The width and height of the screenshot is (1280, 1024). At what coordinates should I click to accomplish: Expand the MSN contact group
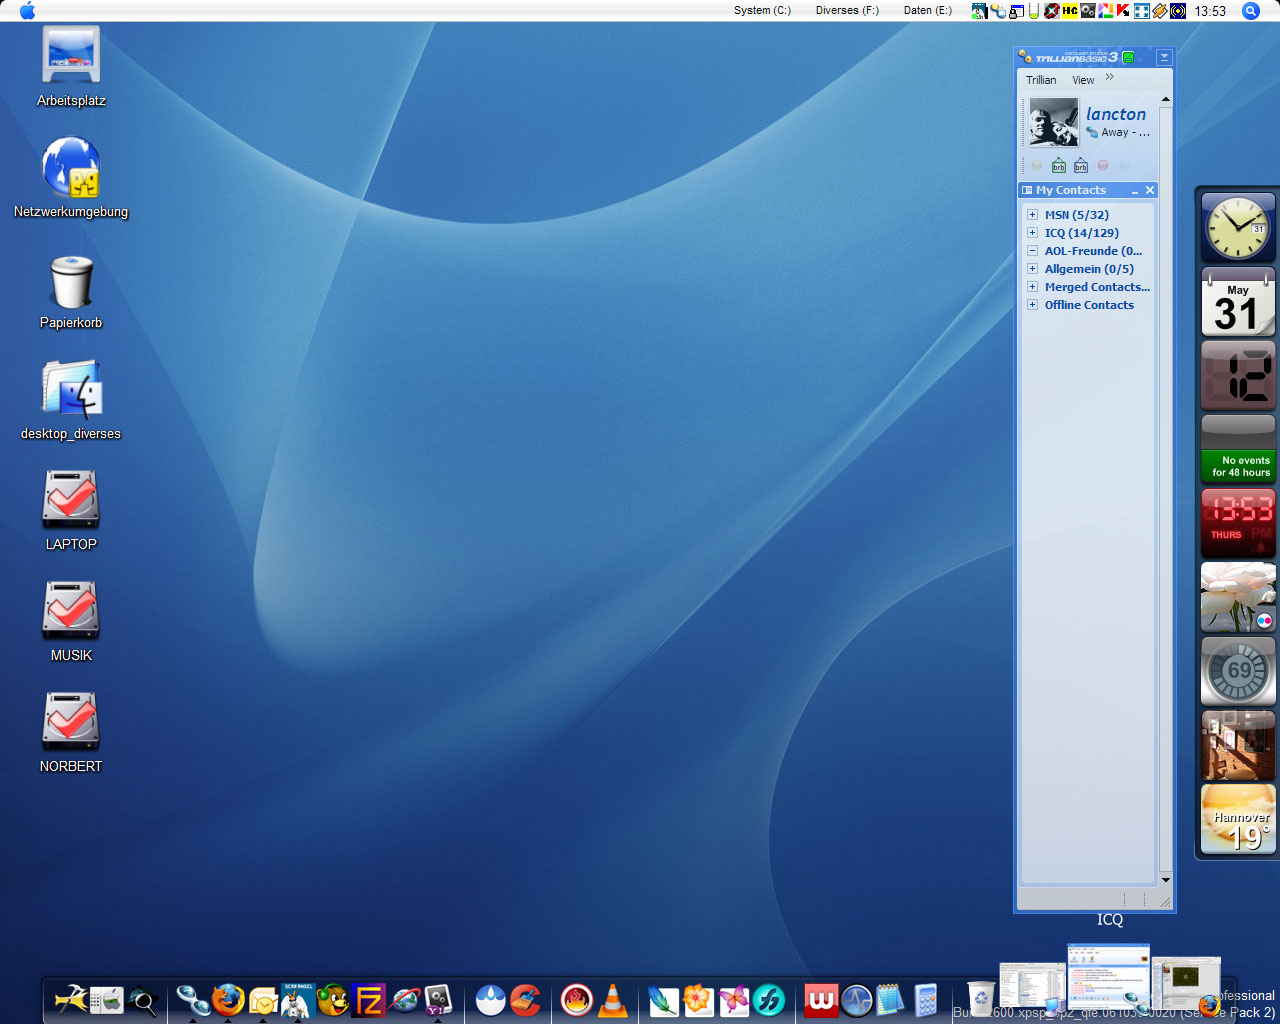coord(1032,215)
